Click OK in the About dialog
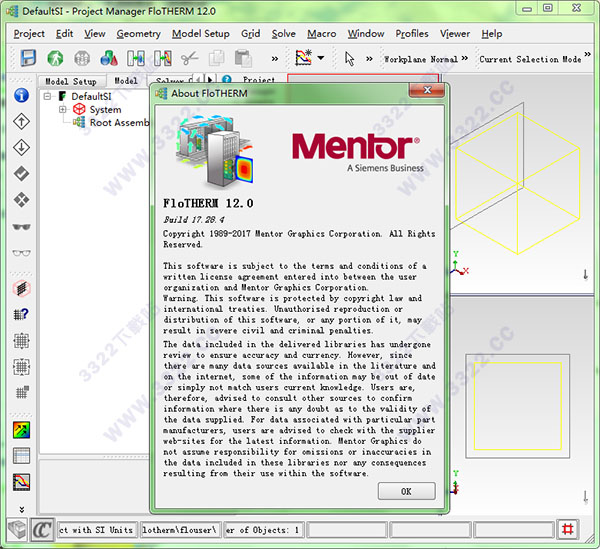The image size is (600, 549). 406,491
